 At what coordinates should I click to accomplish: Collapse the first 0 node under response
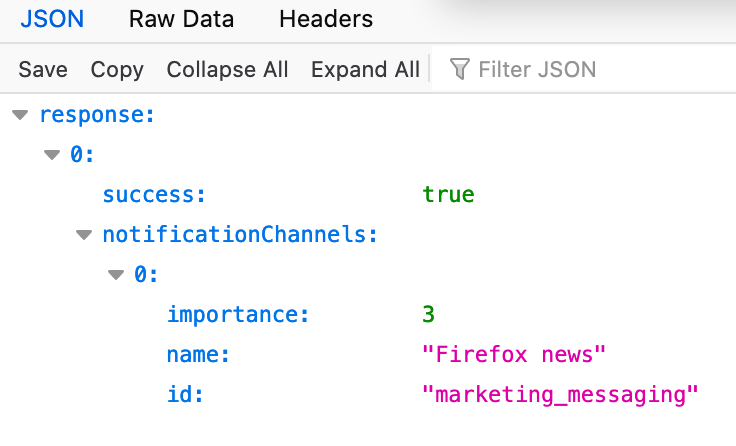[52, 154]
